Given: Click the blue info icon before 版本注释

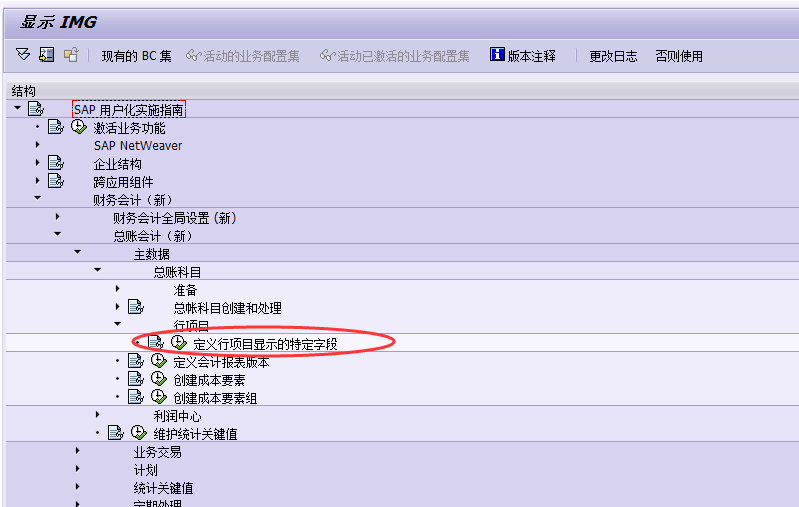Looking at the screenshot, I should 497,54.
